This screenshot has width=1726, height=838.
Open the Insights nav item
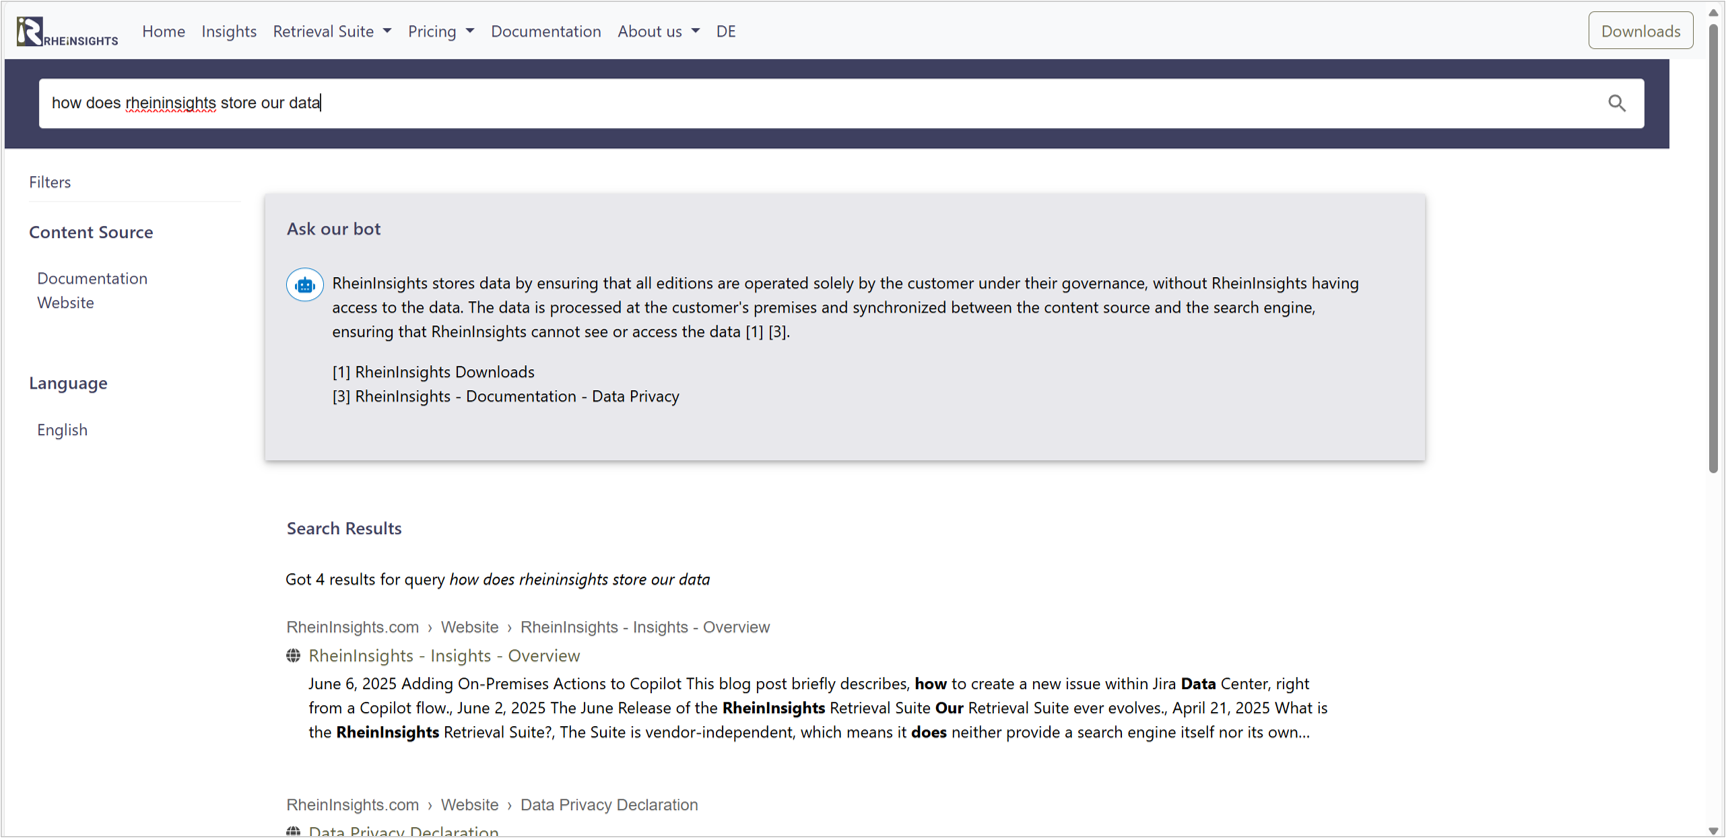(229, 32)
